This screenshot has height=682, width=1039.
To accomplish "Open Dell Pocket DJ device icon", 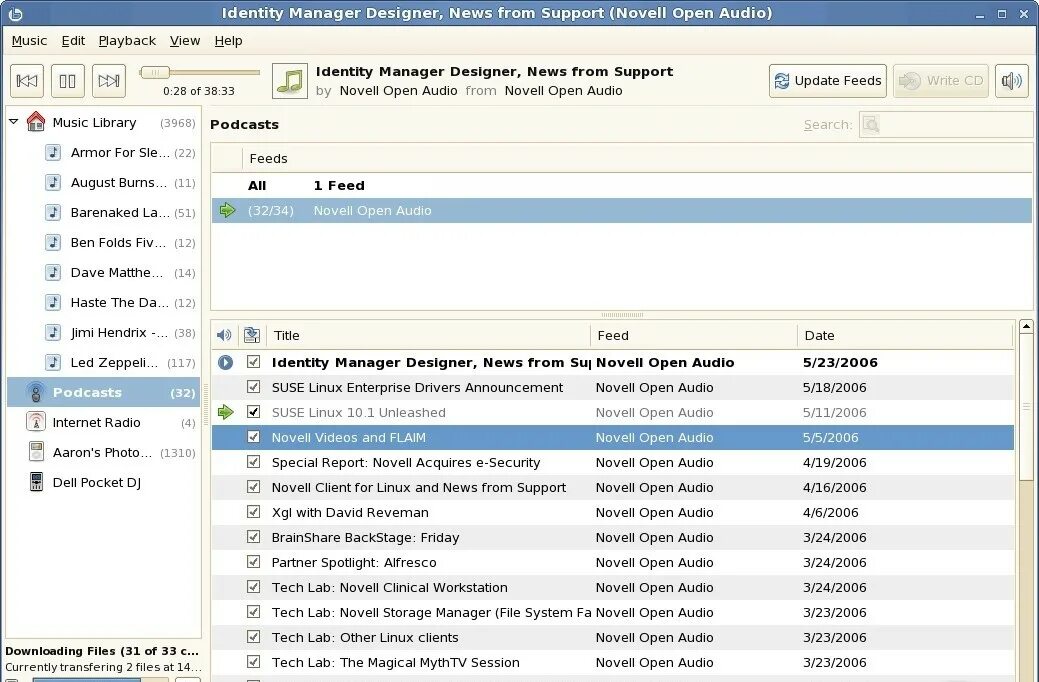I will click(x=36, y=482).
